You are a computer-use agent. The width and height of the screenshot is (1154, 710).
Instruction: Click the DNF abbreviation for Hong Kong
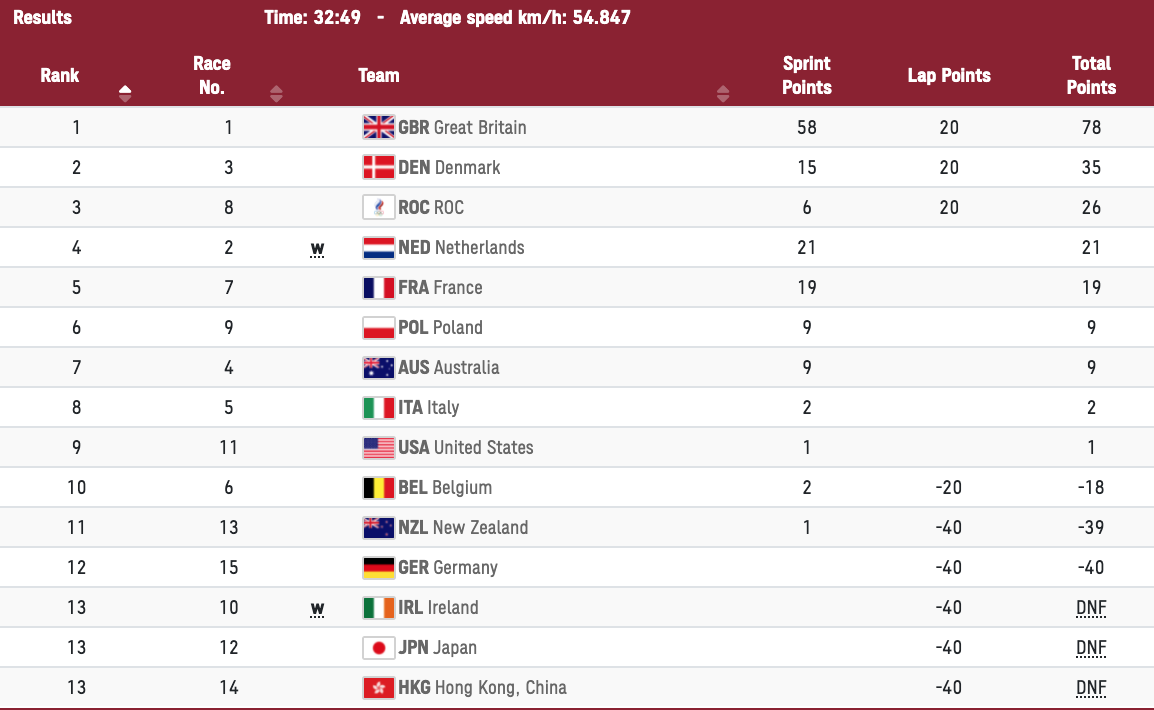[1091, 688]
